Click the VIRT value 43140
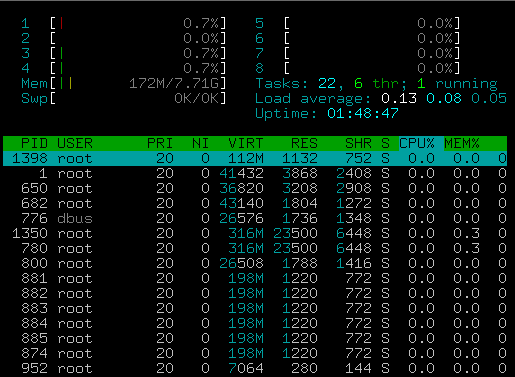 coord(242,203)
